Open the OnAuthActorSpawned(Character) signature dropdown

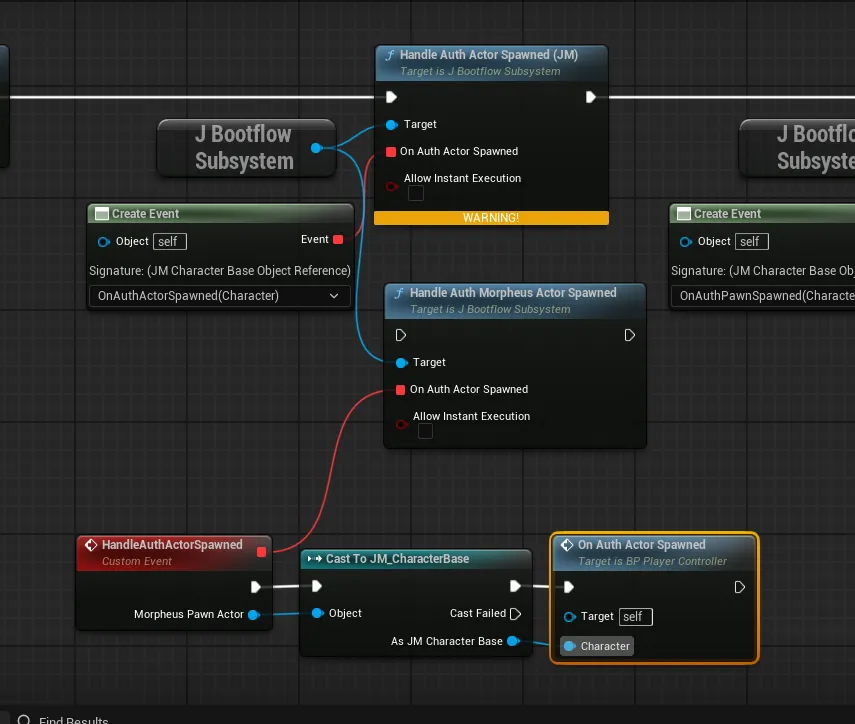[x=219, y=296]
